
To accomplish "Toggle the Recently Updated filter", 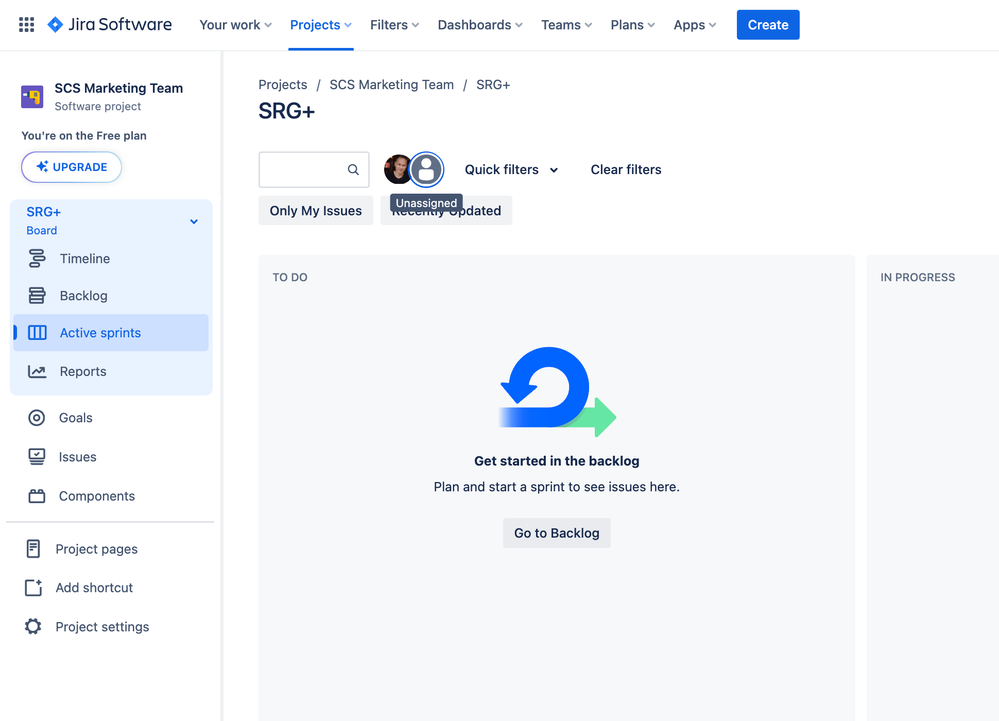I will [x=446, y=211].
